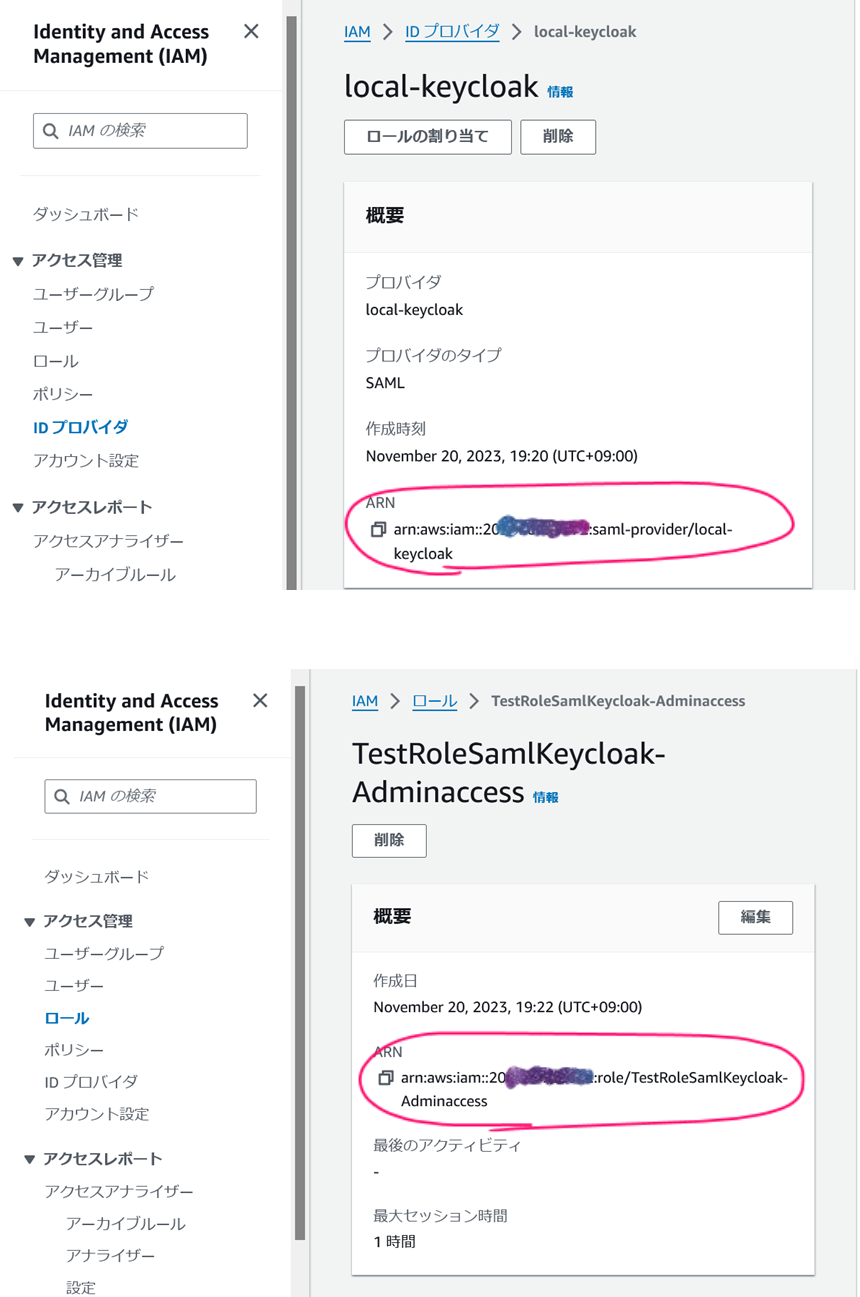Click the 編集 button in the role overview

[755, 917]
